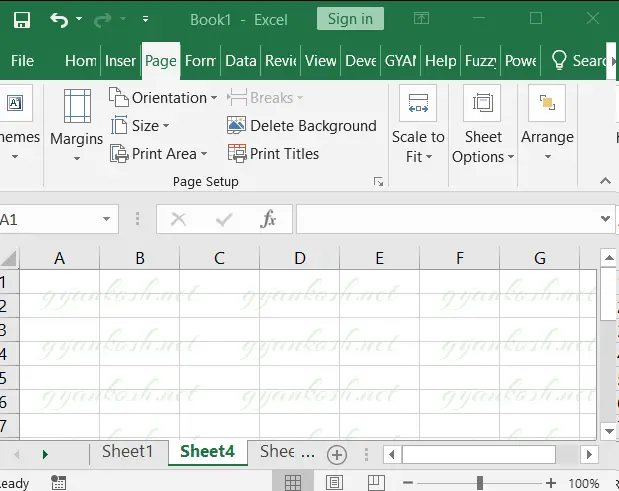This screenshot has width=619, height=491.
Task: Select the Sheet4 tab
Action: (x=208, y=452)
